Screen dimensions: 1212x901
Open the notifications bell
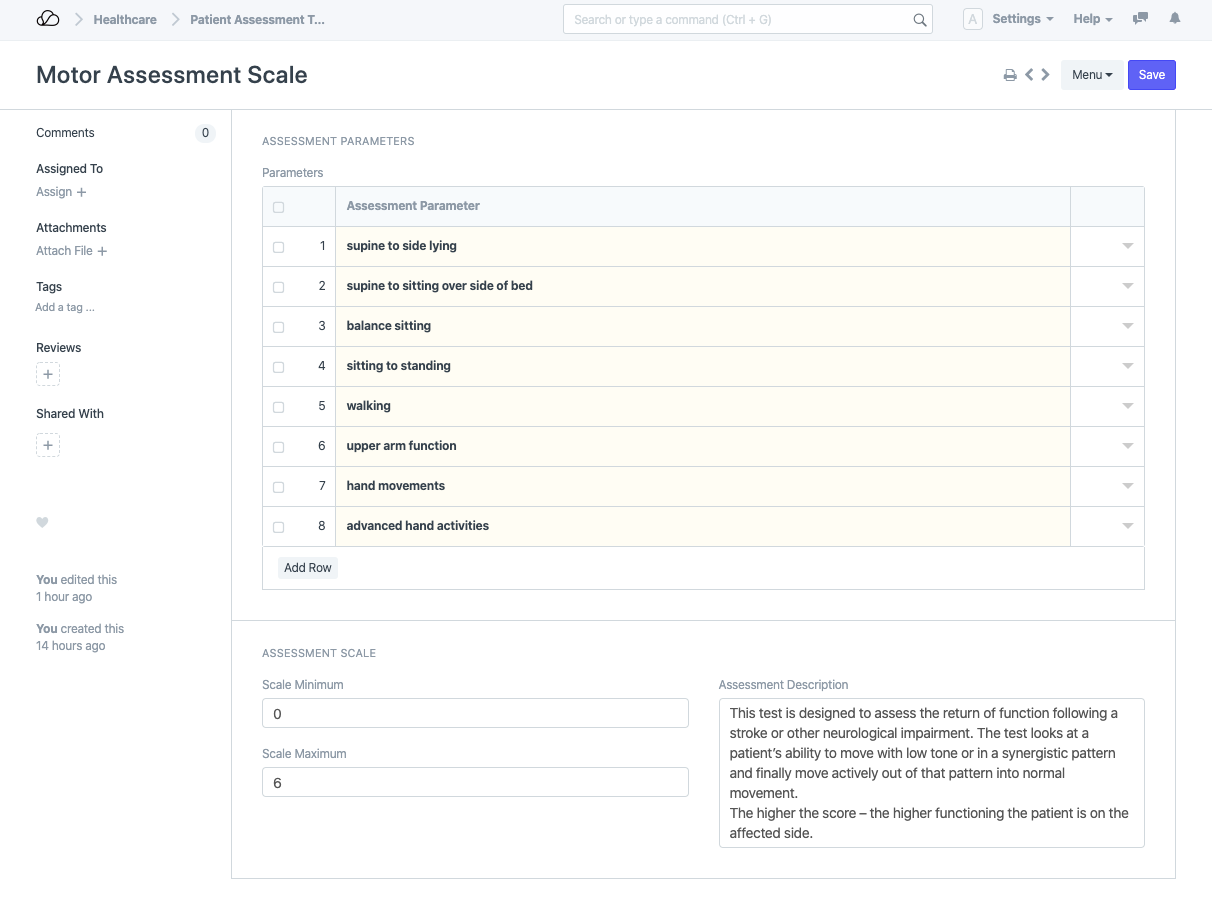1175,19
